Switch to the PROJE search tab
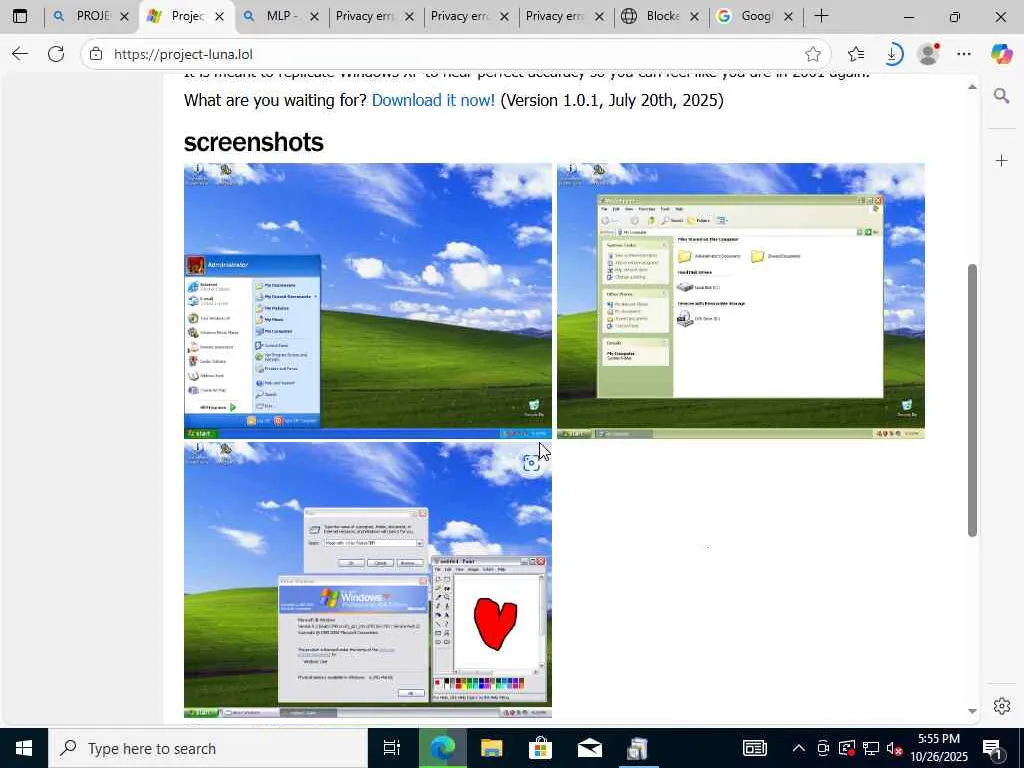1024x768 pixels. [91, 16]
